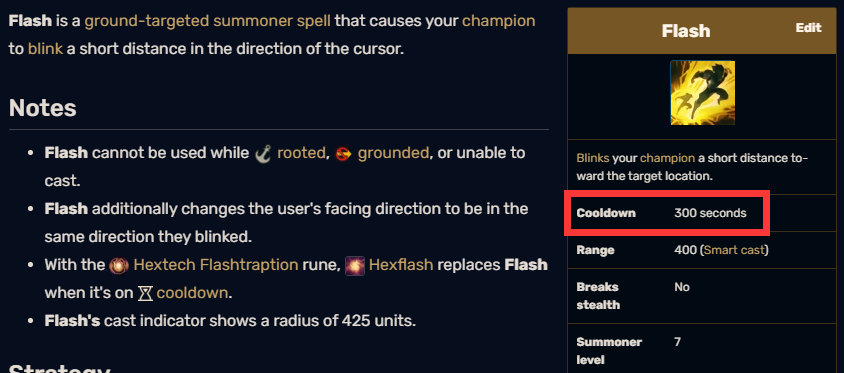Open the Blinks link in infobox description

pyautogui.click(x=593, y=158)
